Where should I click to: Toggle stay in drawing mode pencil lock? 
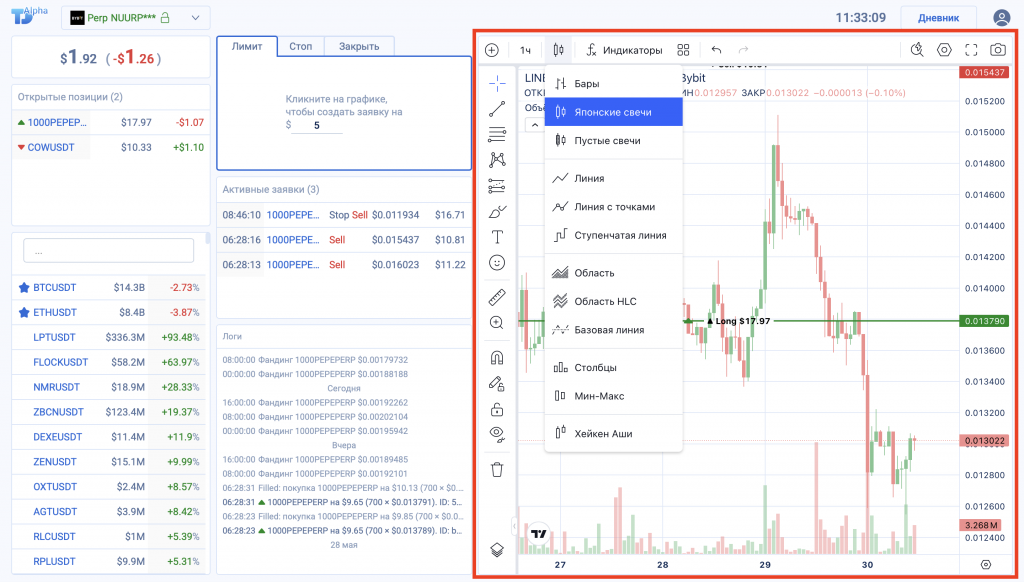coord(497,383)
